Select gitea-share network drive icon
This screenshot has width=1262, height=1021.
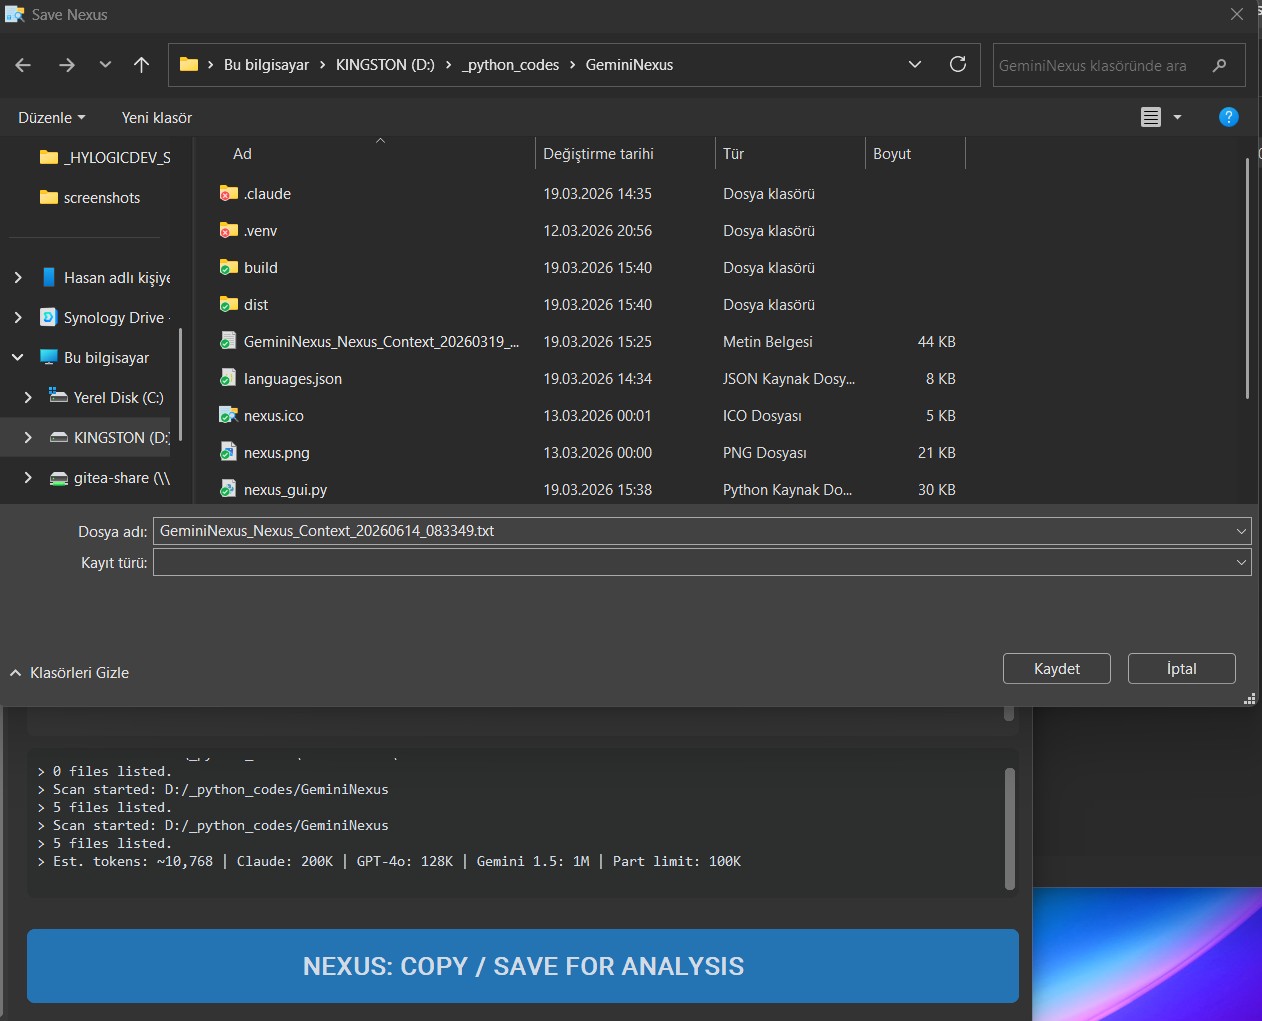click(x=59, y=478)
